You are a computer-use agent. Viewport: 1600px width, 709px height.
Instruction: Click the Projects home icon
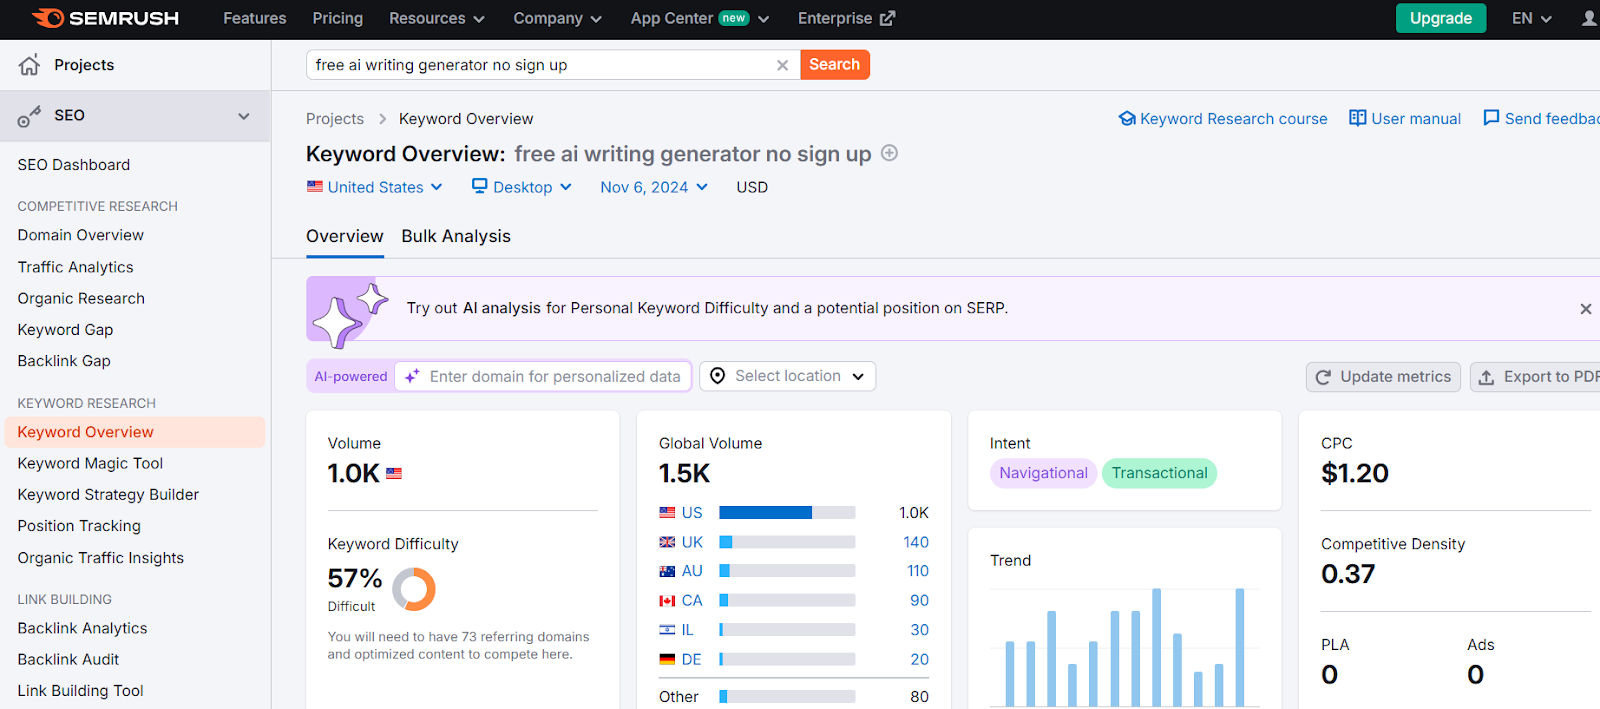pos(29,65)
